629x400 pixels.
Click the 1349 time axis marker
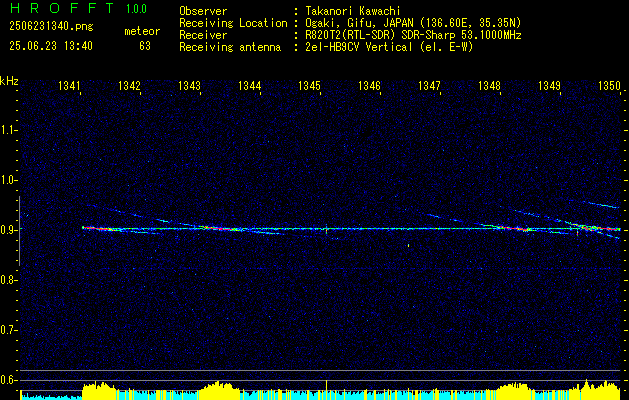(550, 85)
